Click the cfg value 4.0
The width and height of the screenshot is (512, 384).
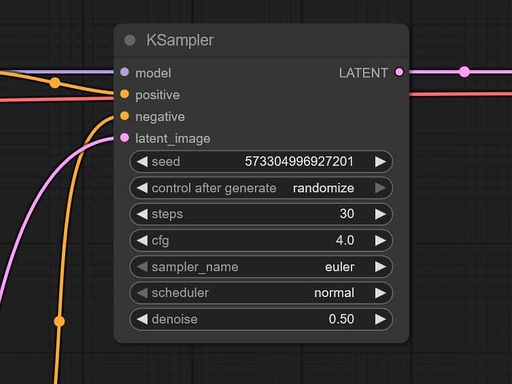point(345,240)
